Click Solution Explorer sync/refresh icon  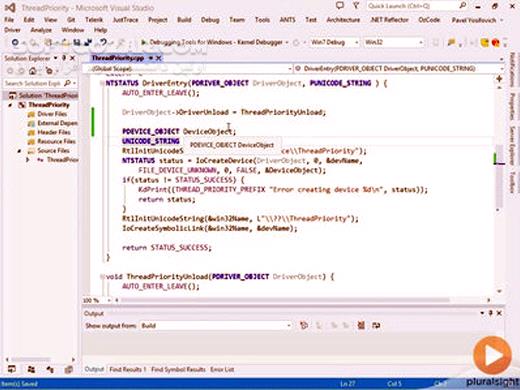pos(49,71)
